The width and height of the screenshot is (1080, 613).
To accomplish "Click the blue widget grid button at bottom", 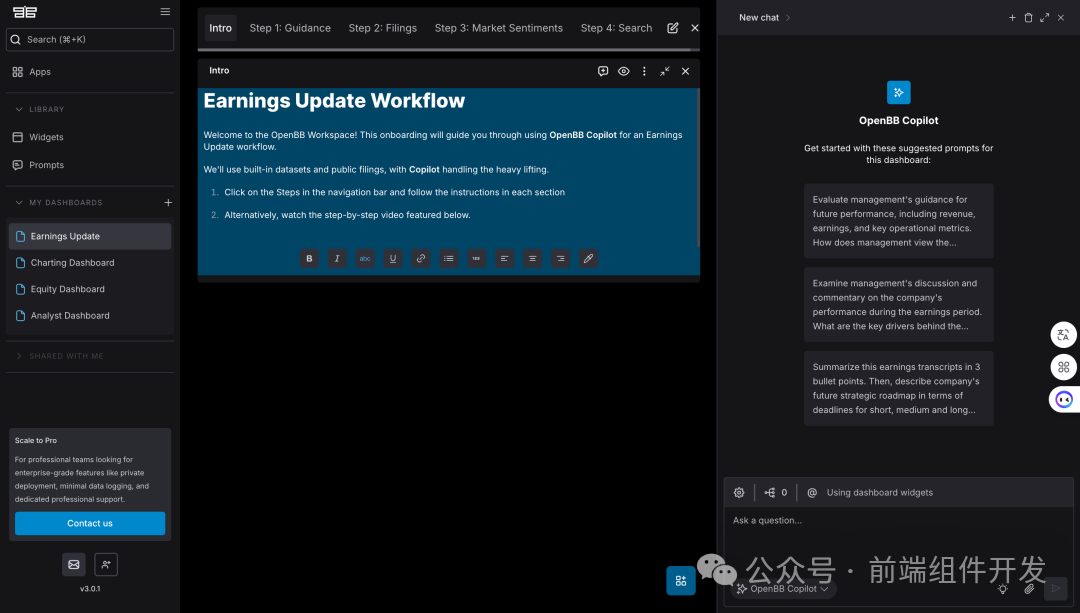I will [x=681, y=581].
